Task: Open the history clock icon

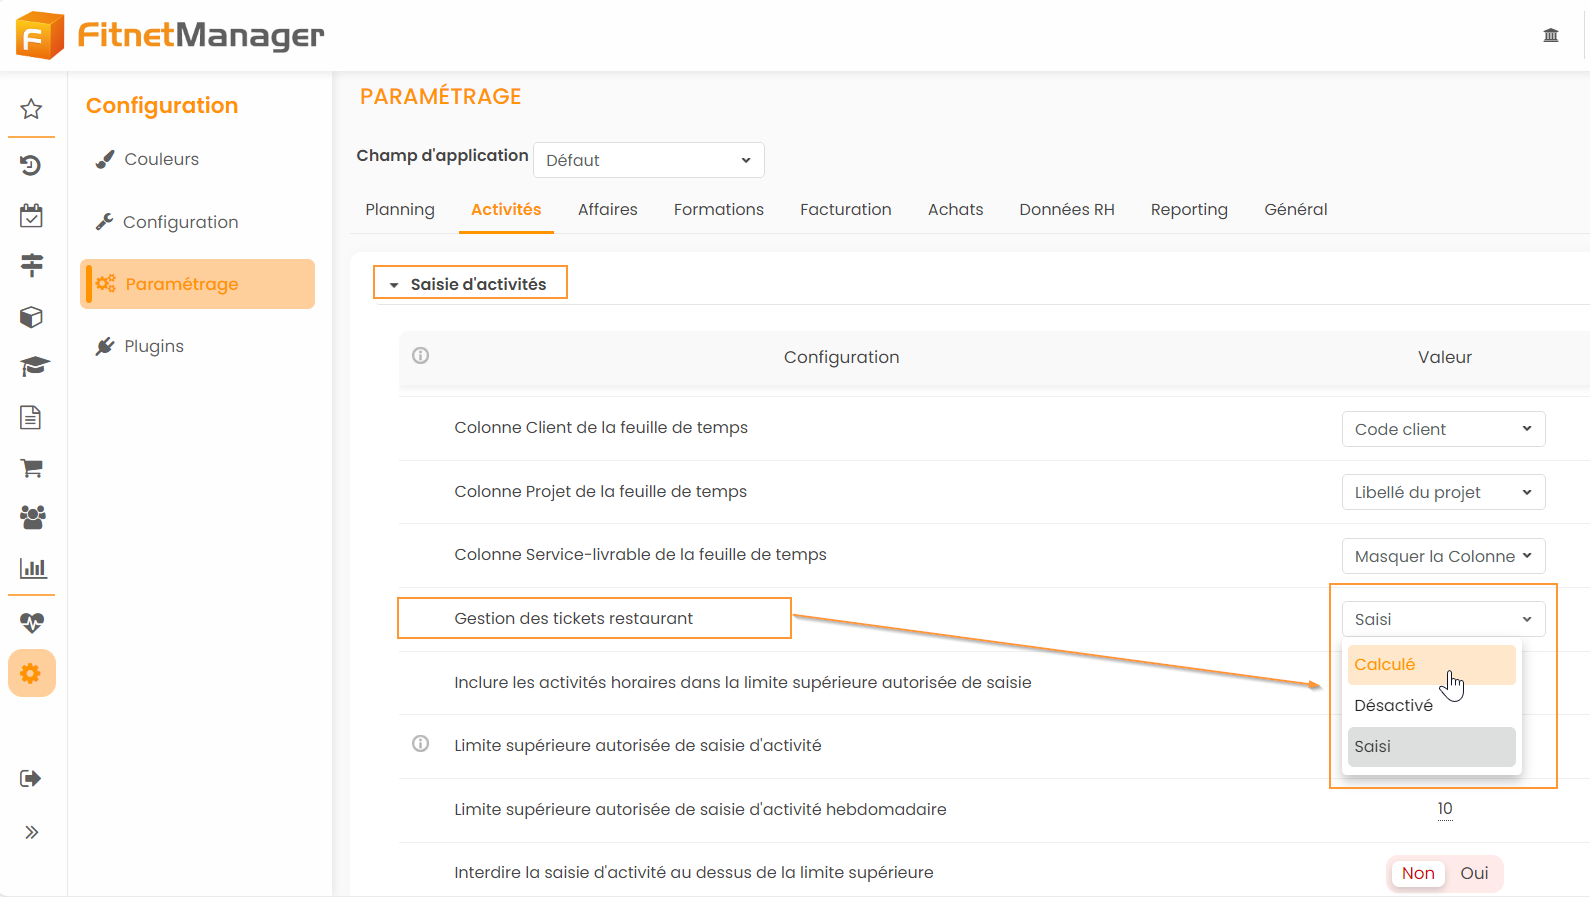Action: (31, 165)
